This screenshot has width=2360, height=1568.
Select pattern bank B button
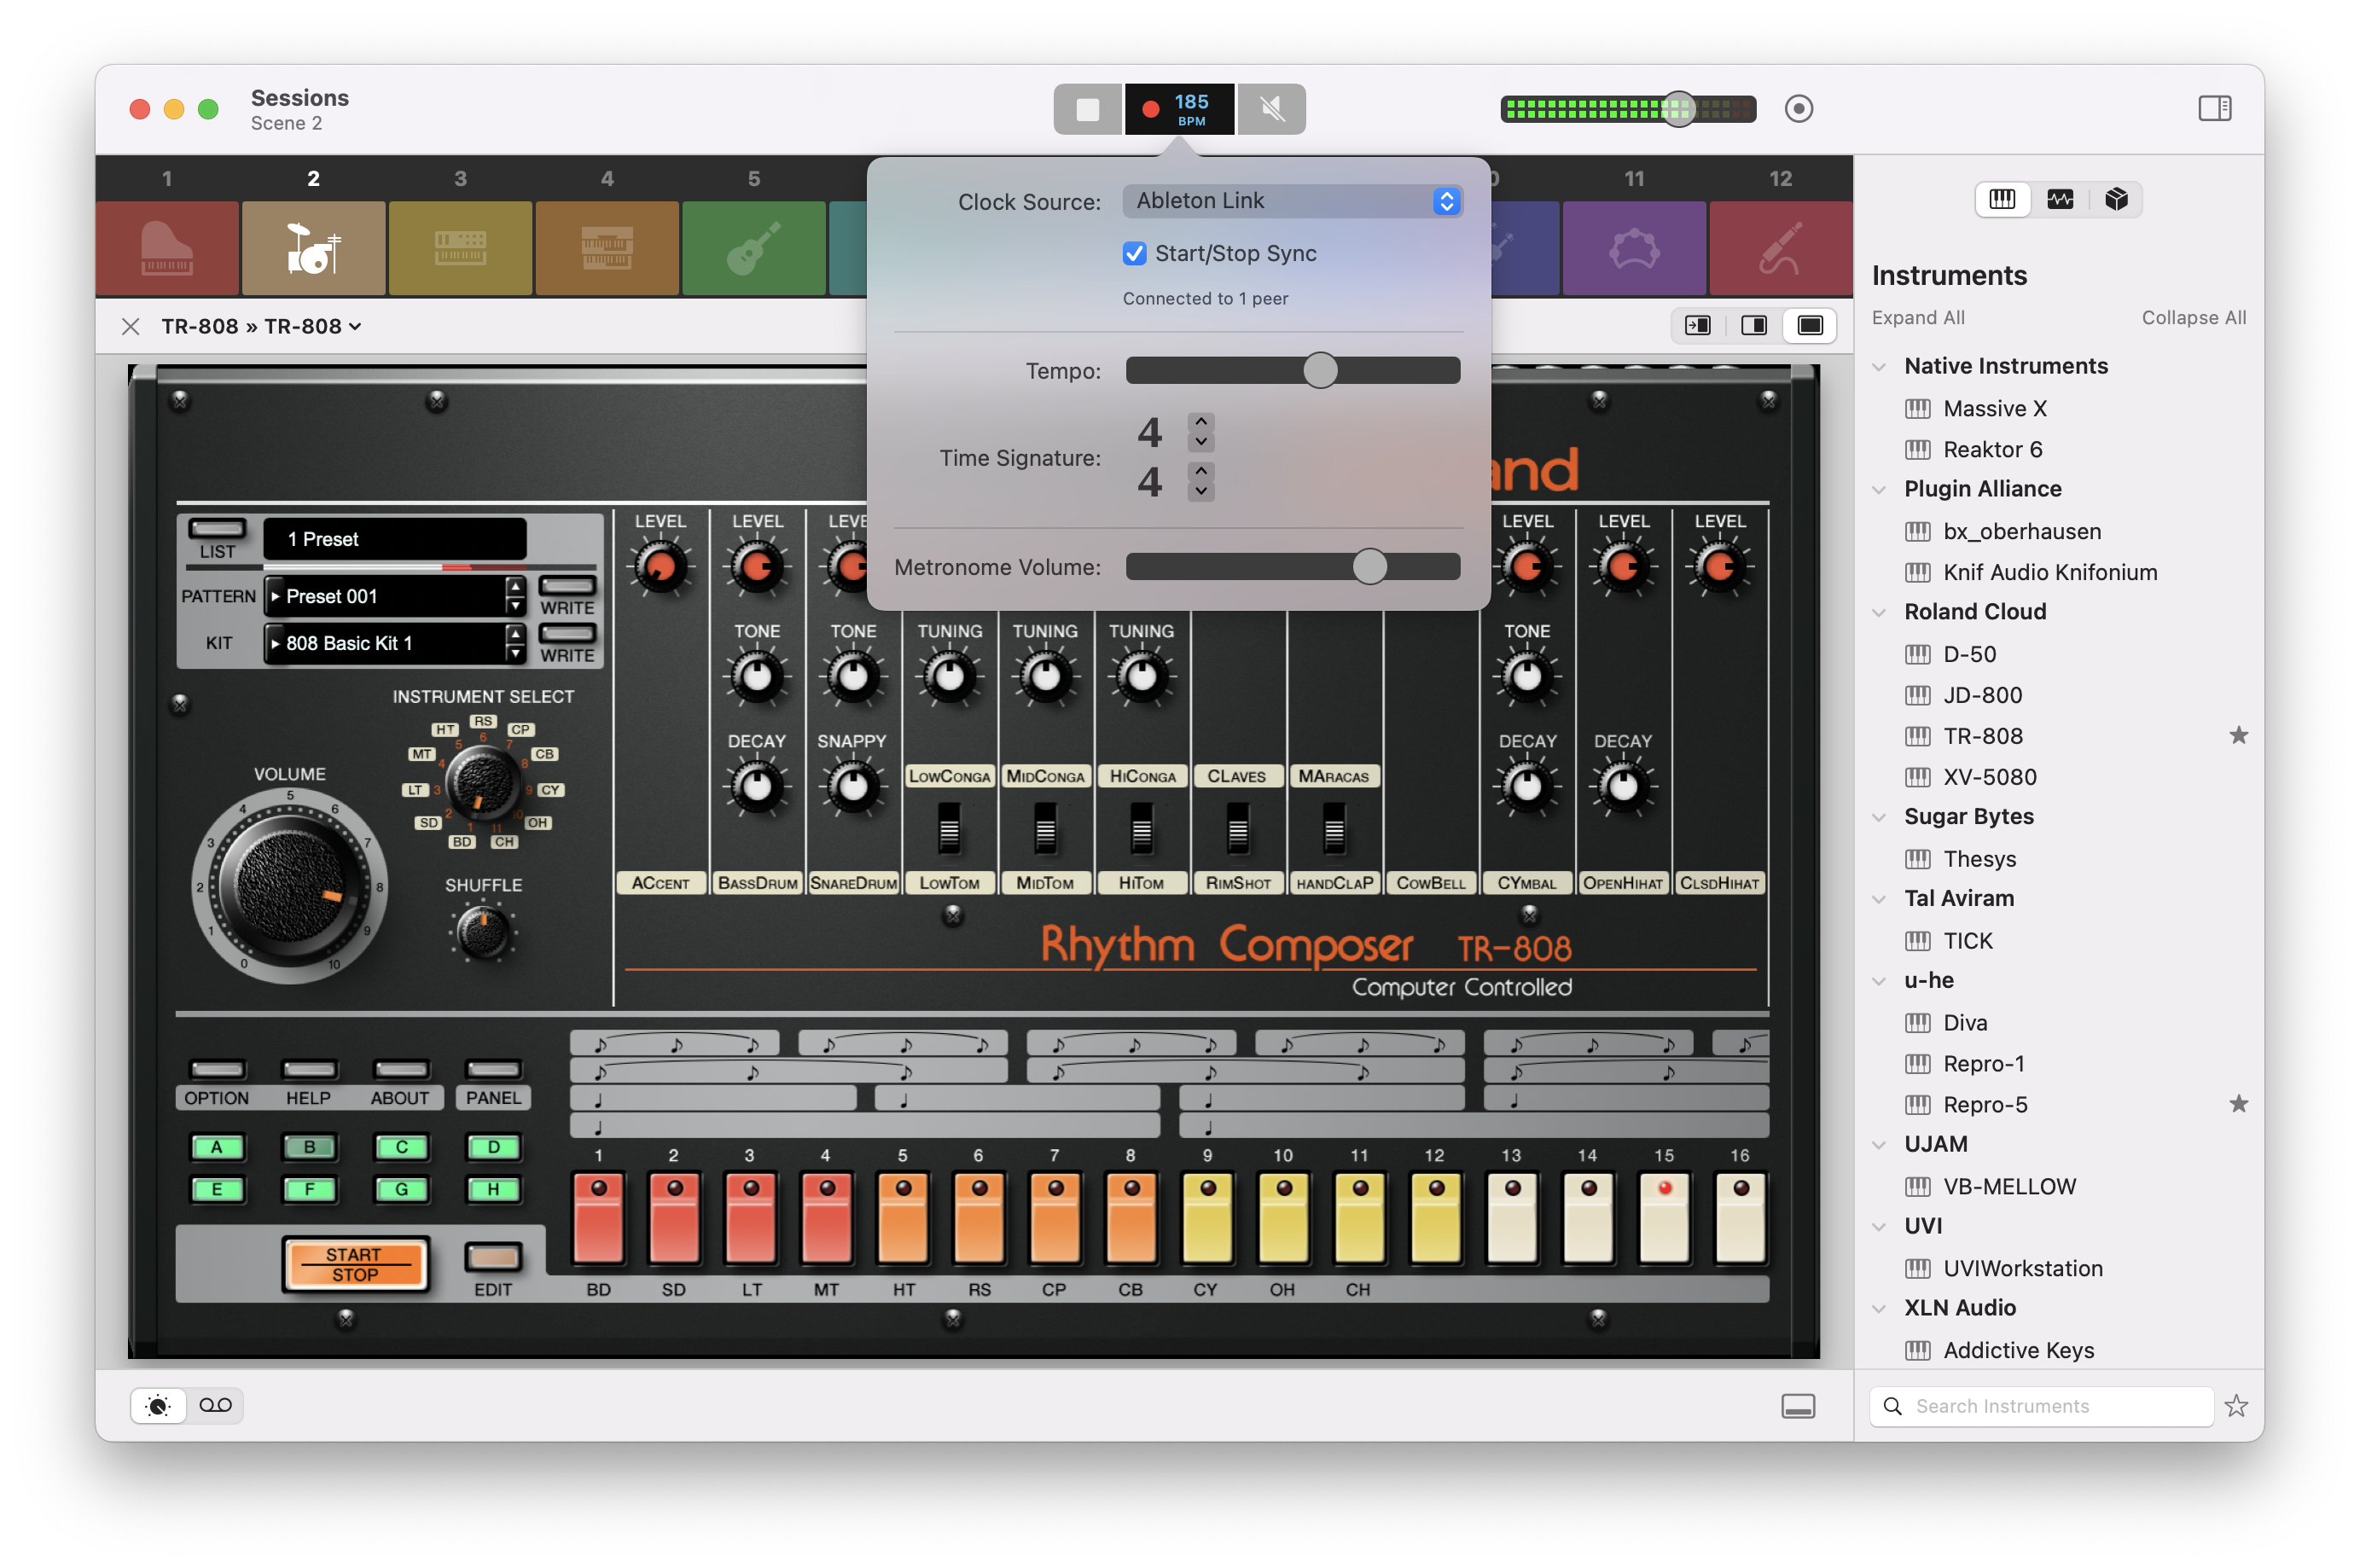coord(309,1147)
